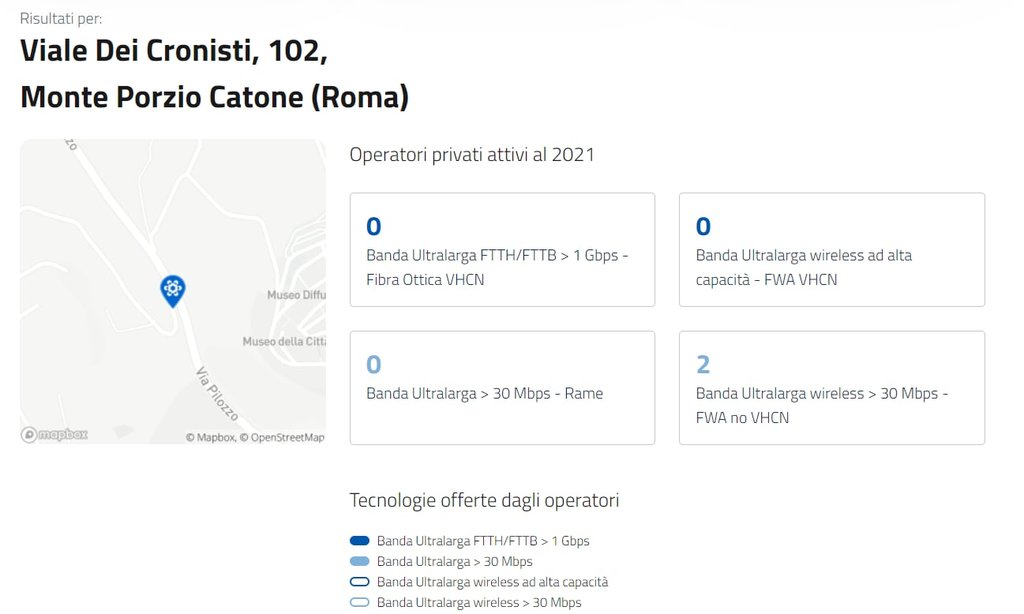
Task: Click the light blue > 30 Mbps legend swatch
Action: [x=360, y=562]
